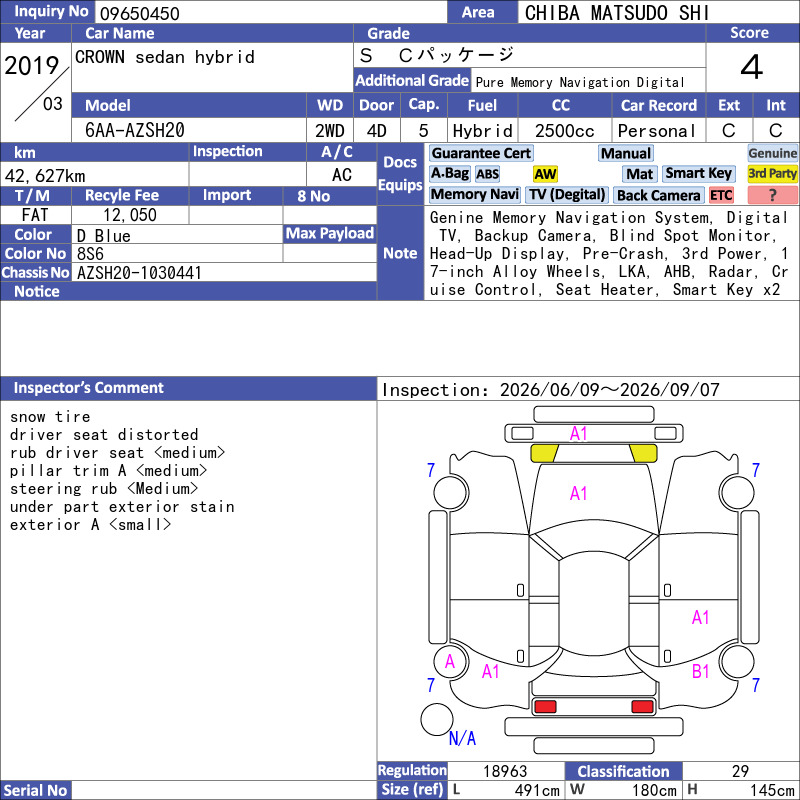Click the area value CHIBA MATSUDO SHI
The image size is (800, 800).
616,13
